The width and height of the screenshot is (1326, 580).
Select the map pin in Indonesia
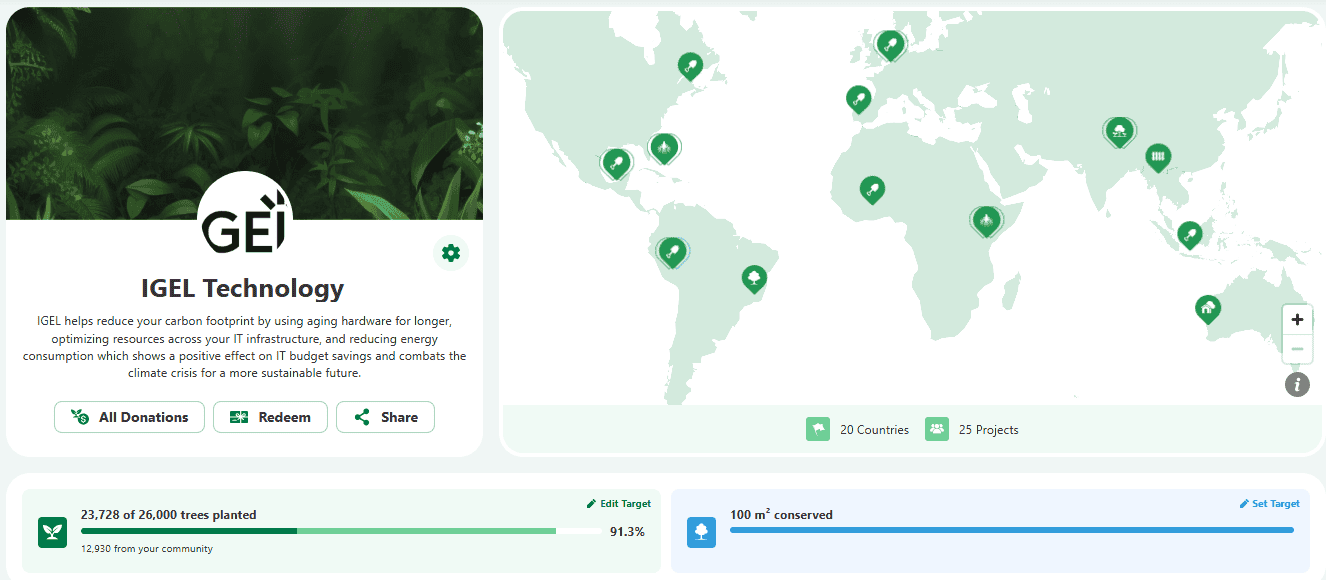pyautogui.click(x=1189, y=234)
